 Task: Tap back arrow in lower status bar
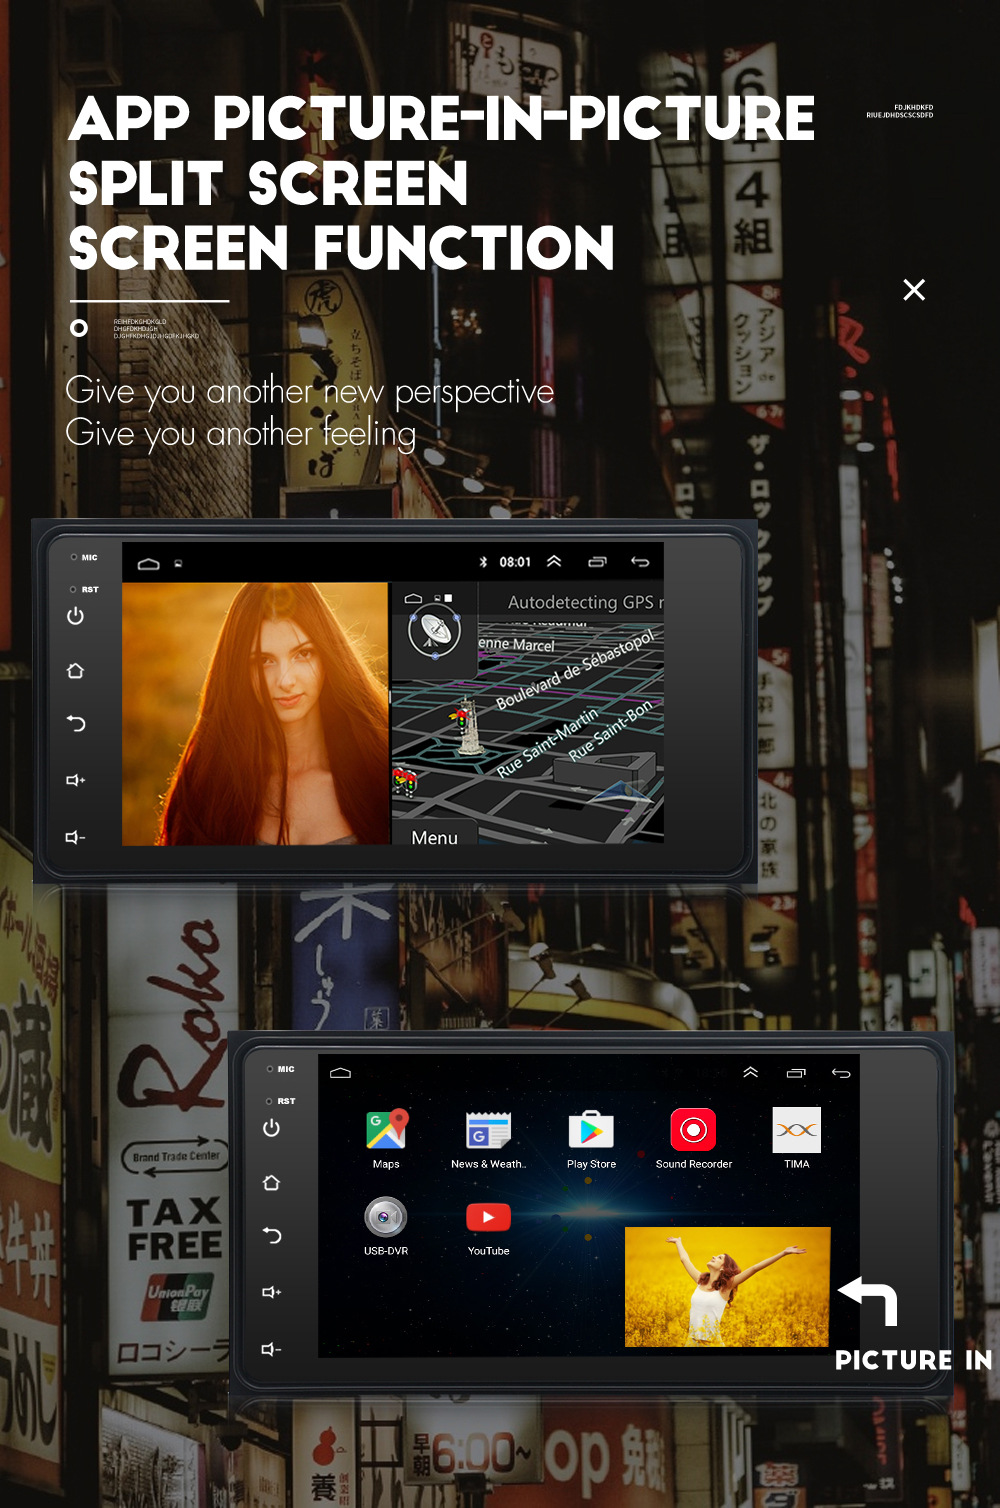(x=841, y=1073)
